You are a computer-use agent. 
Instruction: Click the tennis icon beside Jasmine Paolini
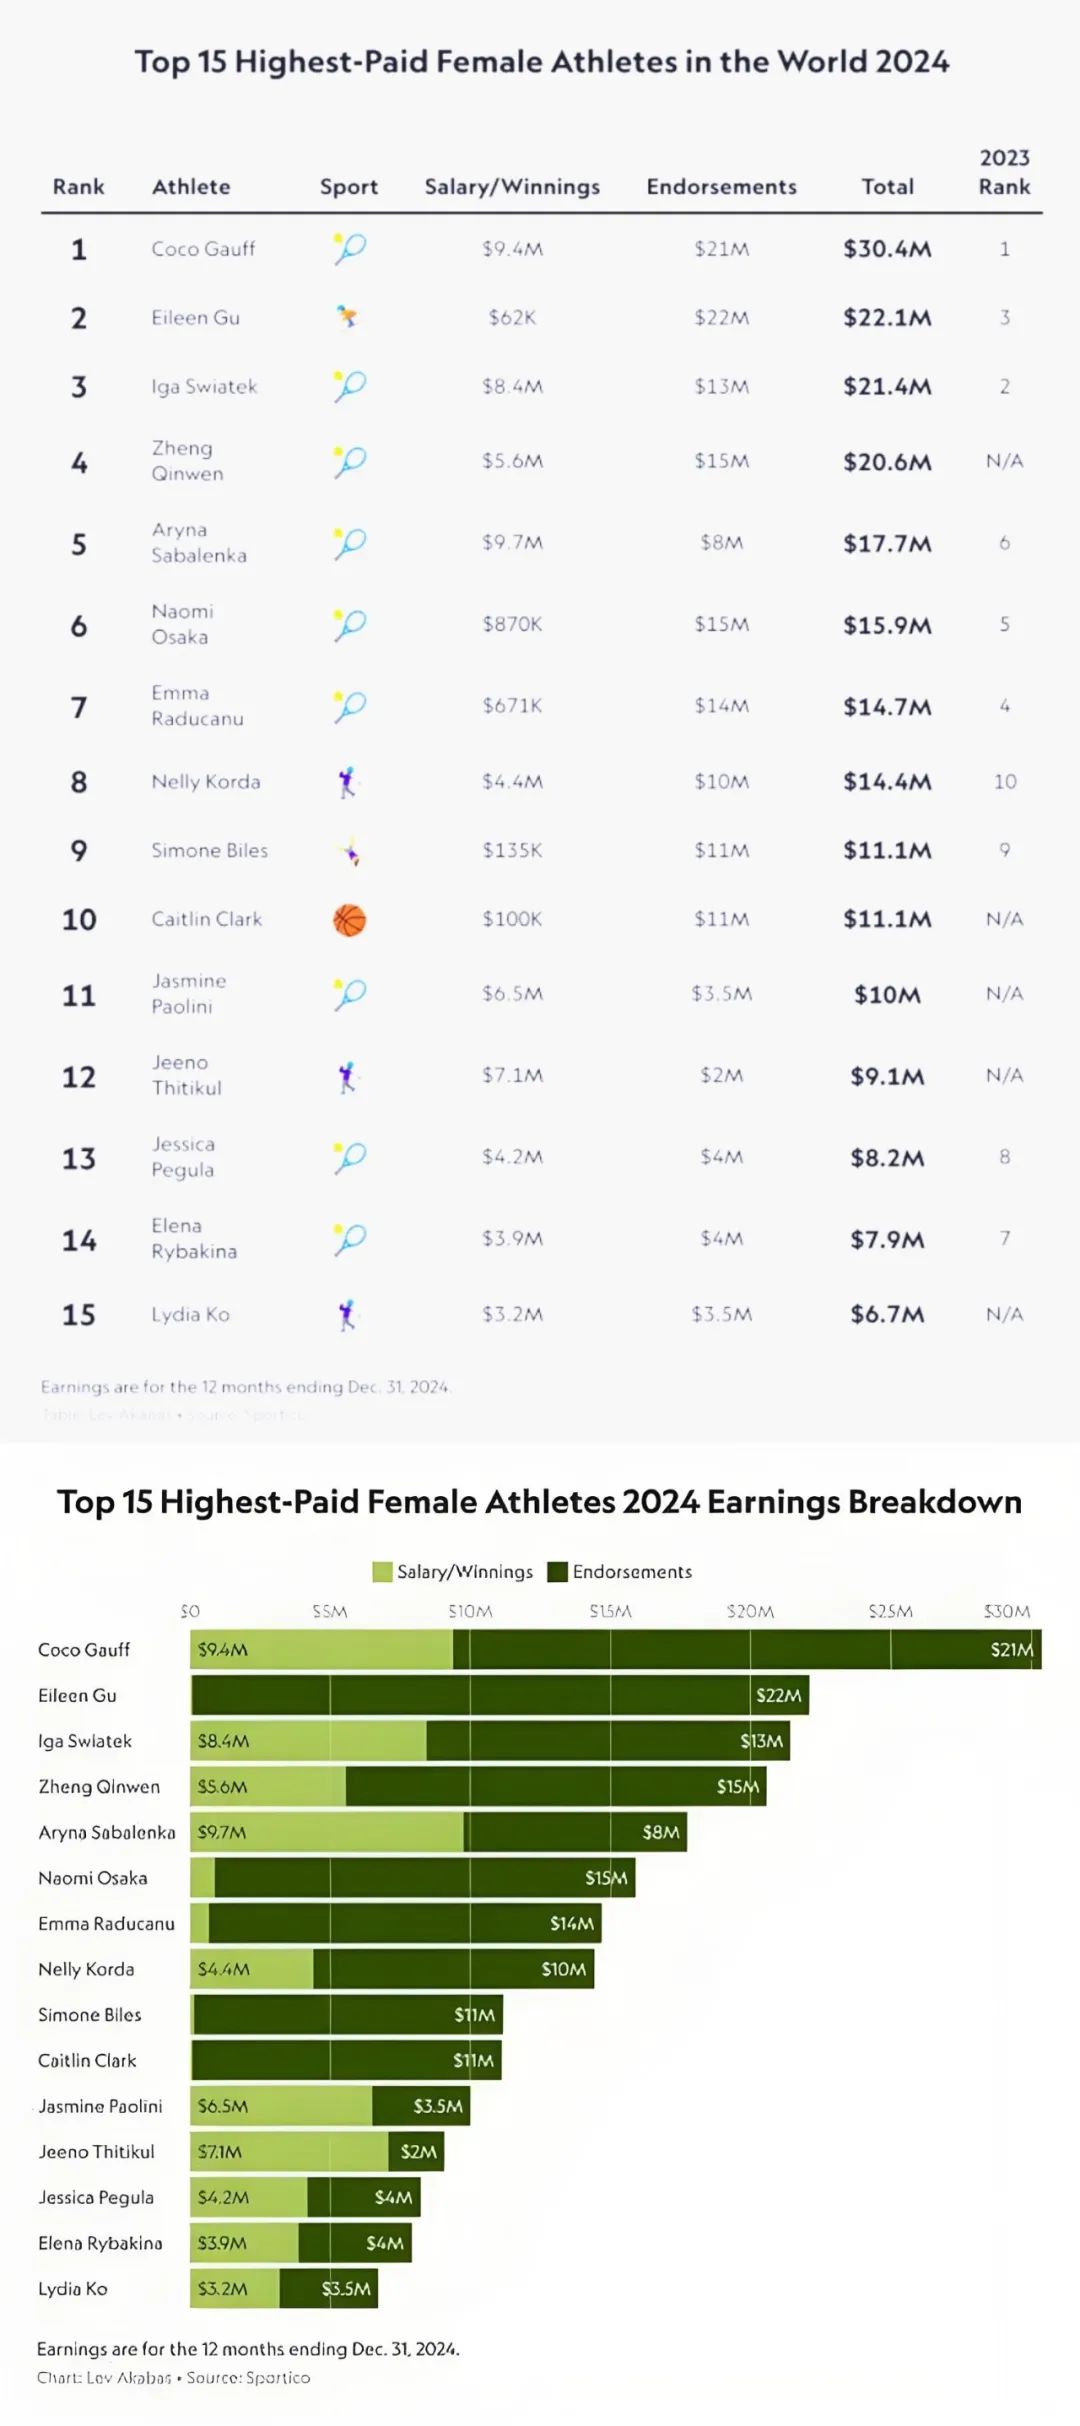(x=350, y=994)
